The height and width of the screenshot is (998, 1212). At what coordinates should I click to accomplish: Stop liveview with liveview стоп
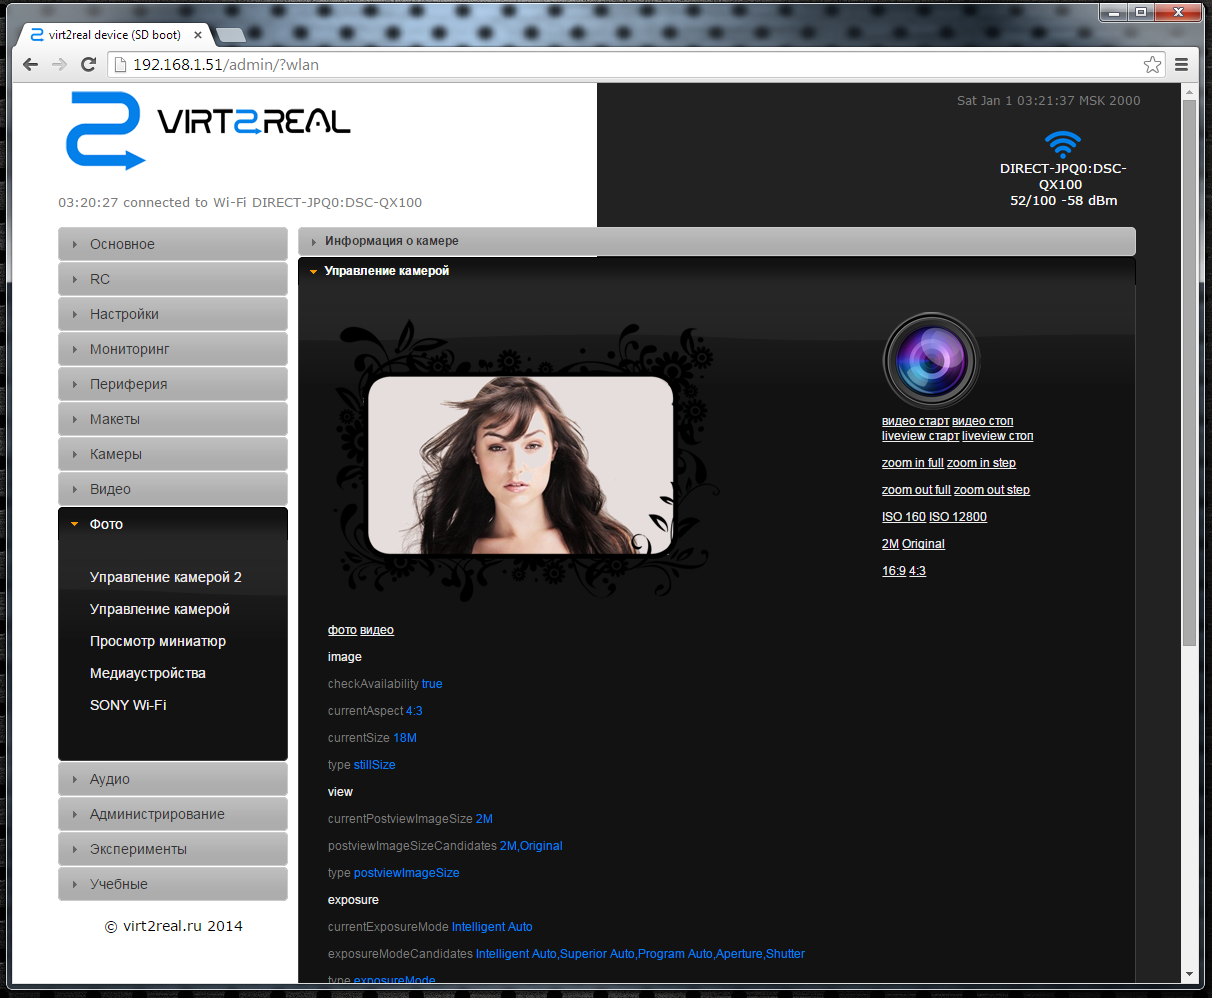tap(997, 436)
